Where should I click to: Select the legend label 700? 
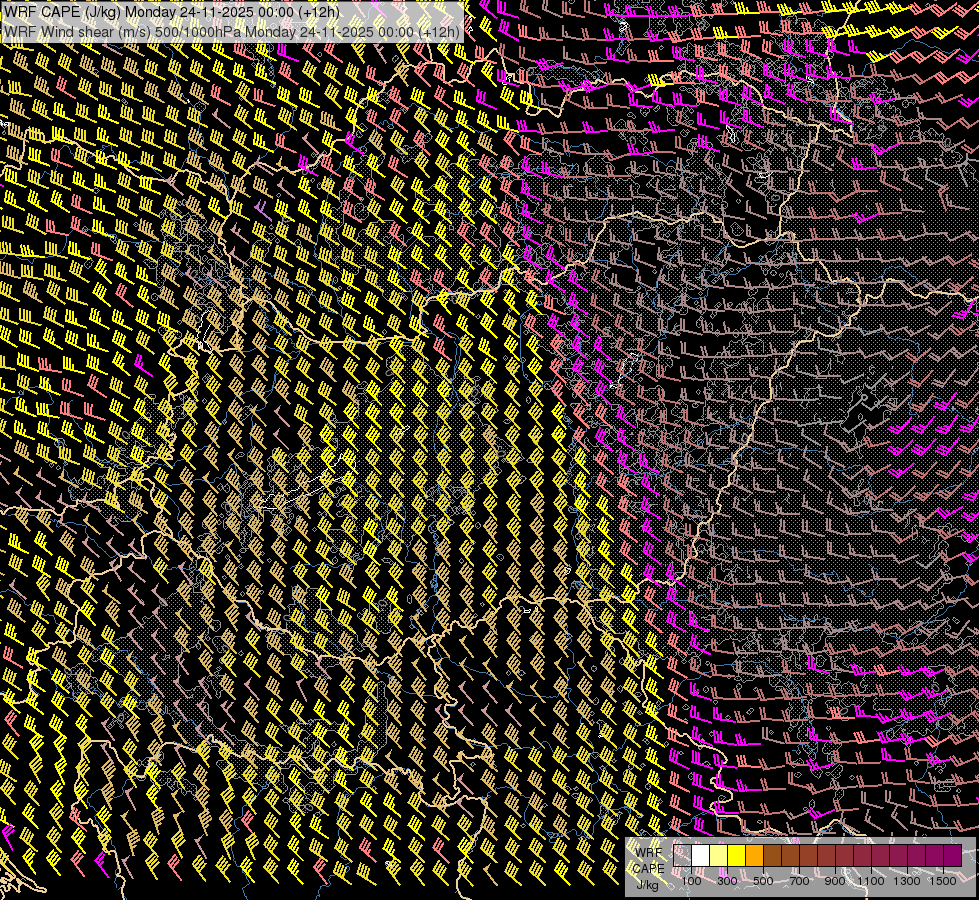(x=799, y=881)
